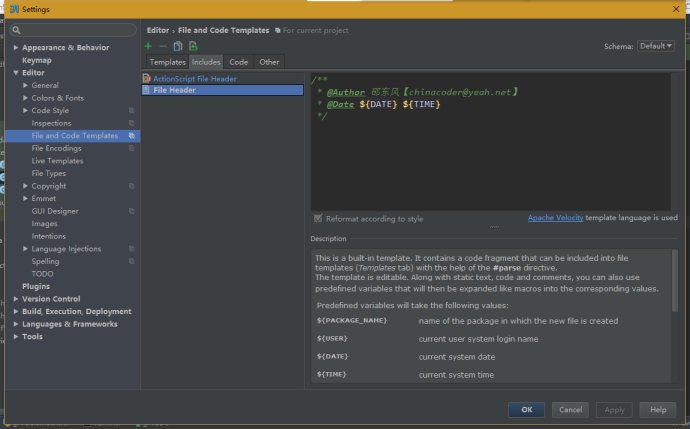This screenshot has height=429, width=690.
Task: Click the For current project icon in breadcrumb
Action: [x=278, y=30]
